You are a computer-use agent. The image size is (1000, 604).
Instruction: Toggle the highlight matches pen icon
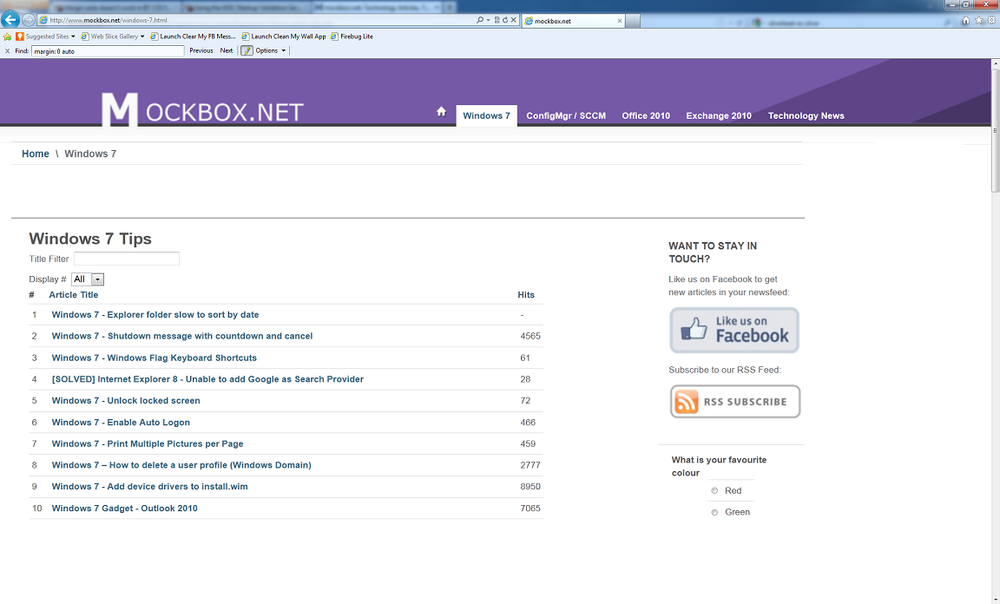[247, 50]
